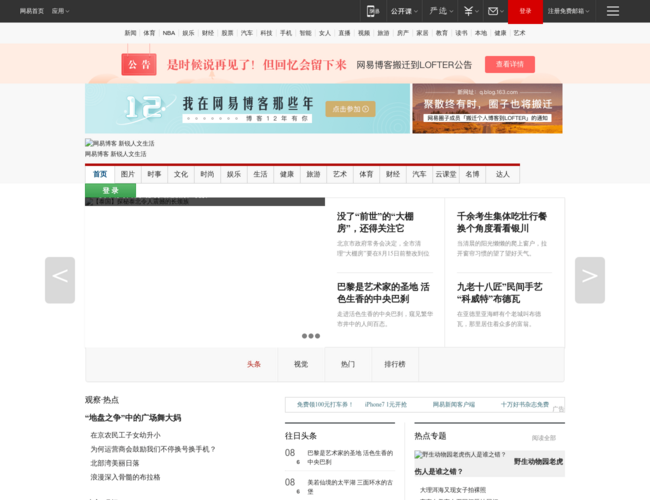This screenshot has width=650, height=500.
Task: Select the 生活 blog tab
Action: pyautogui.click(x=260, y=174)
